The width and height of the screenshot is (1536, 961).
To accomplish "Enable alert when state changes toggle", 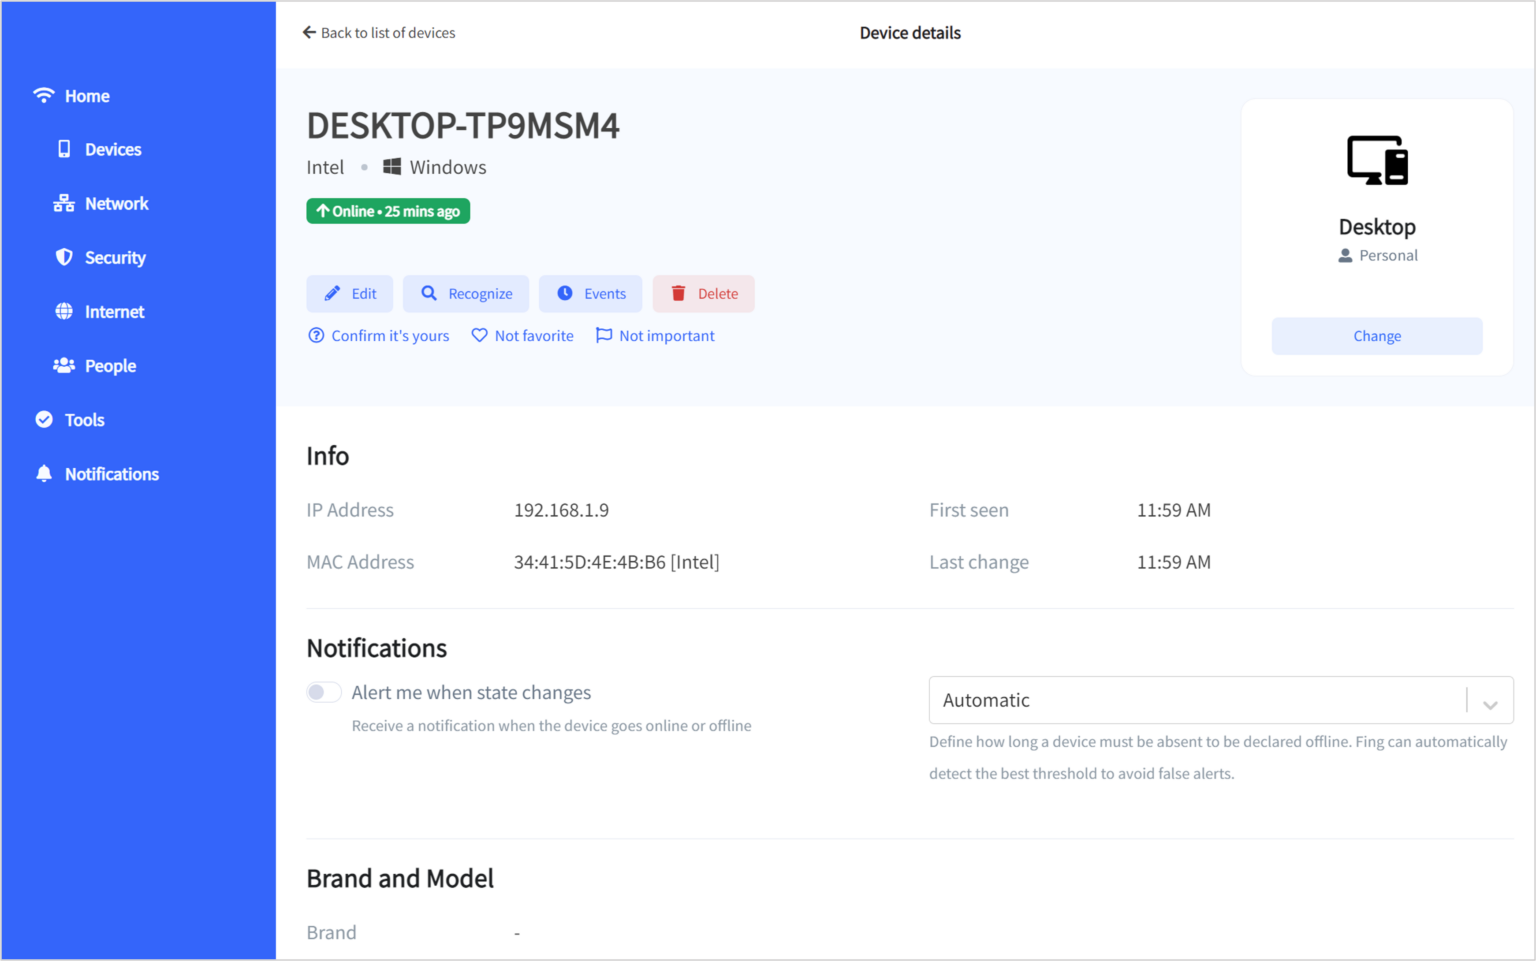I will tap(324, 692).
